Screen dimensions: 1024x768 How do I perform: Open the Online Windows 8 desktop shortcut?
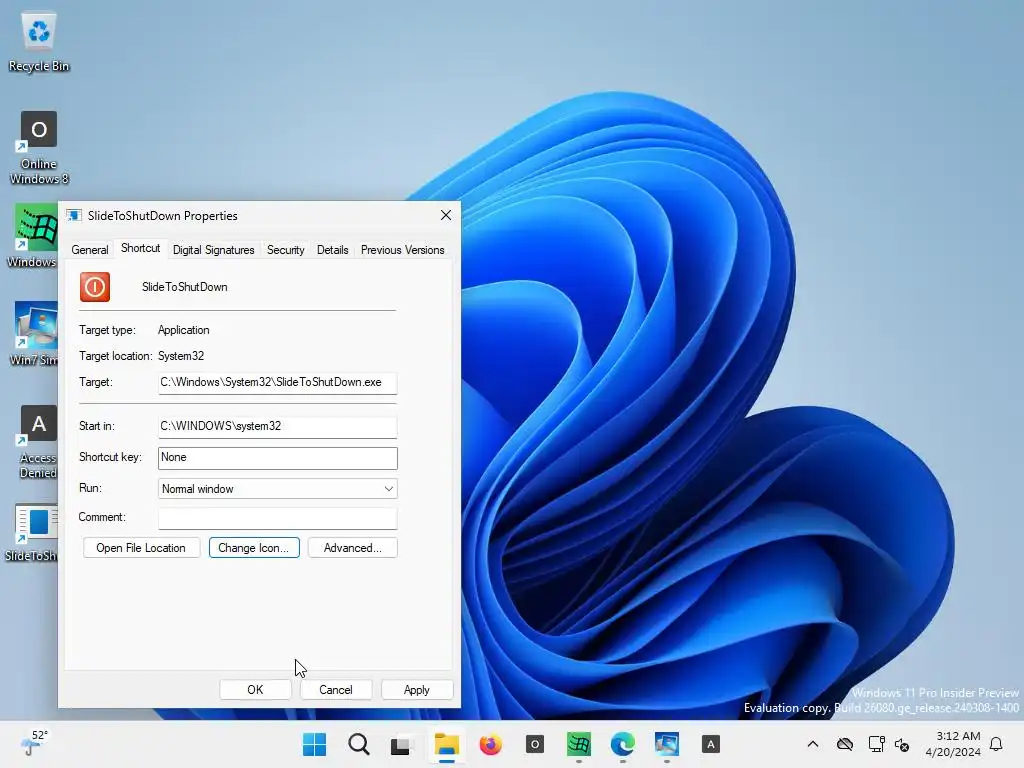click(x=39, y=148)
